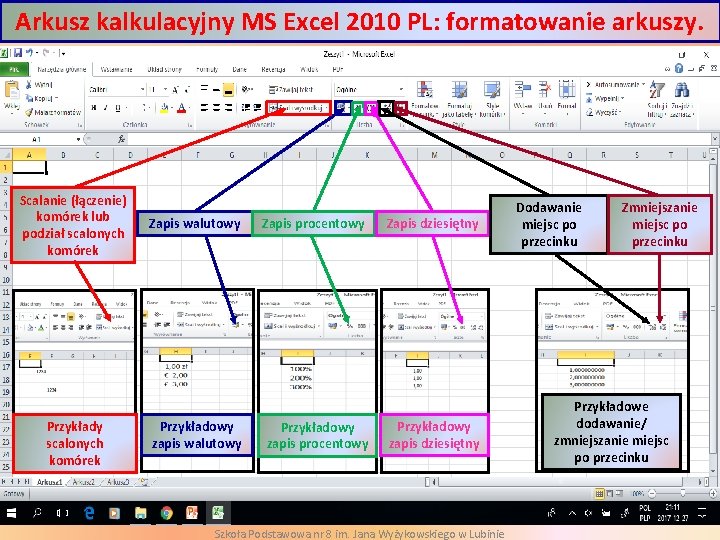Viewport: 720px width, 540px height.
Task: Open the cells Format menu
Action: 567,97
